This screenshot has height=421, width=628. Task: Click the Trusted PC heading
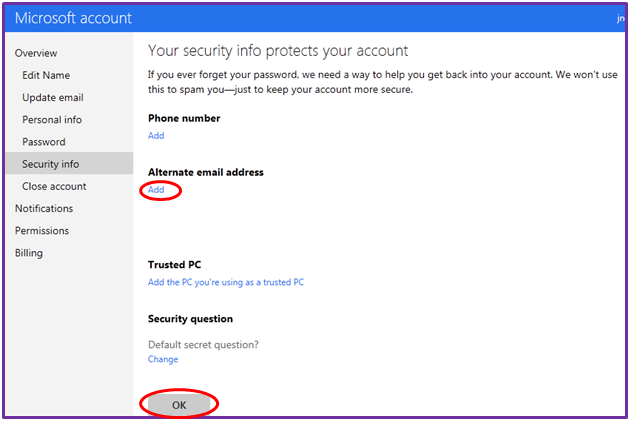174,265
